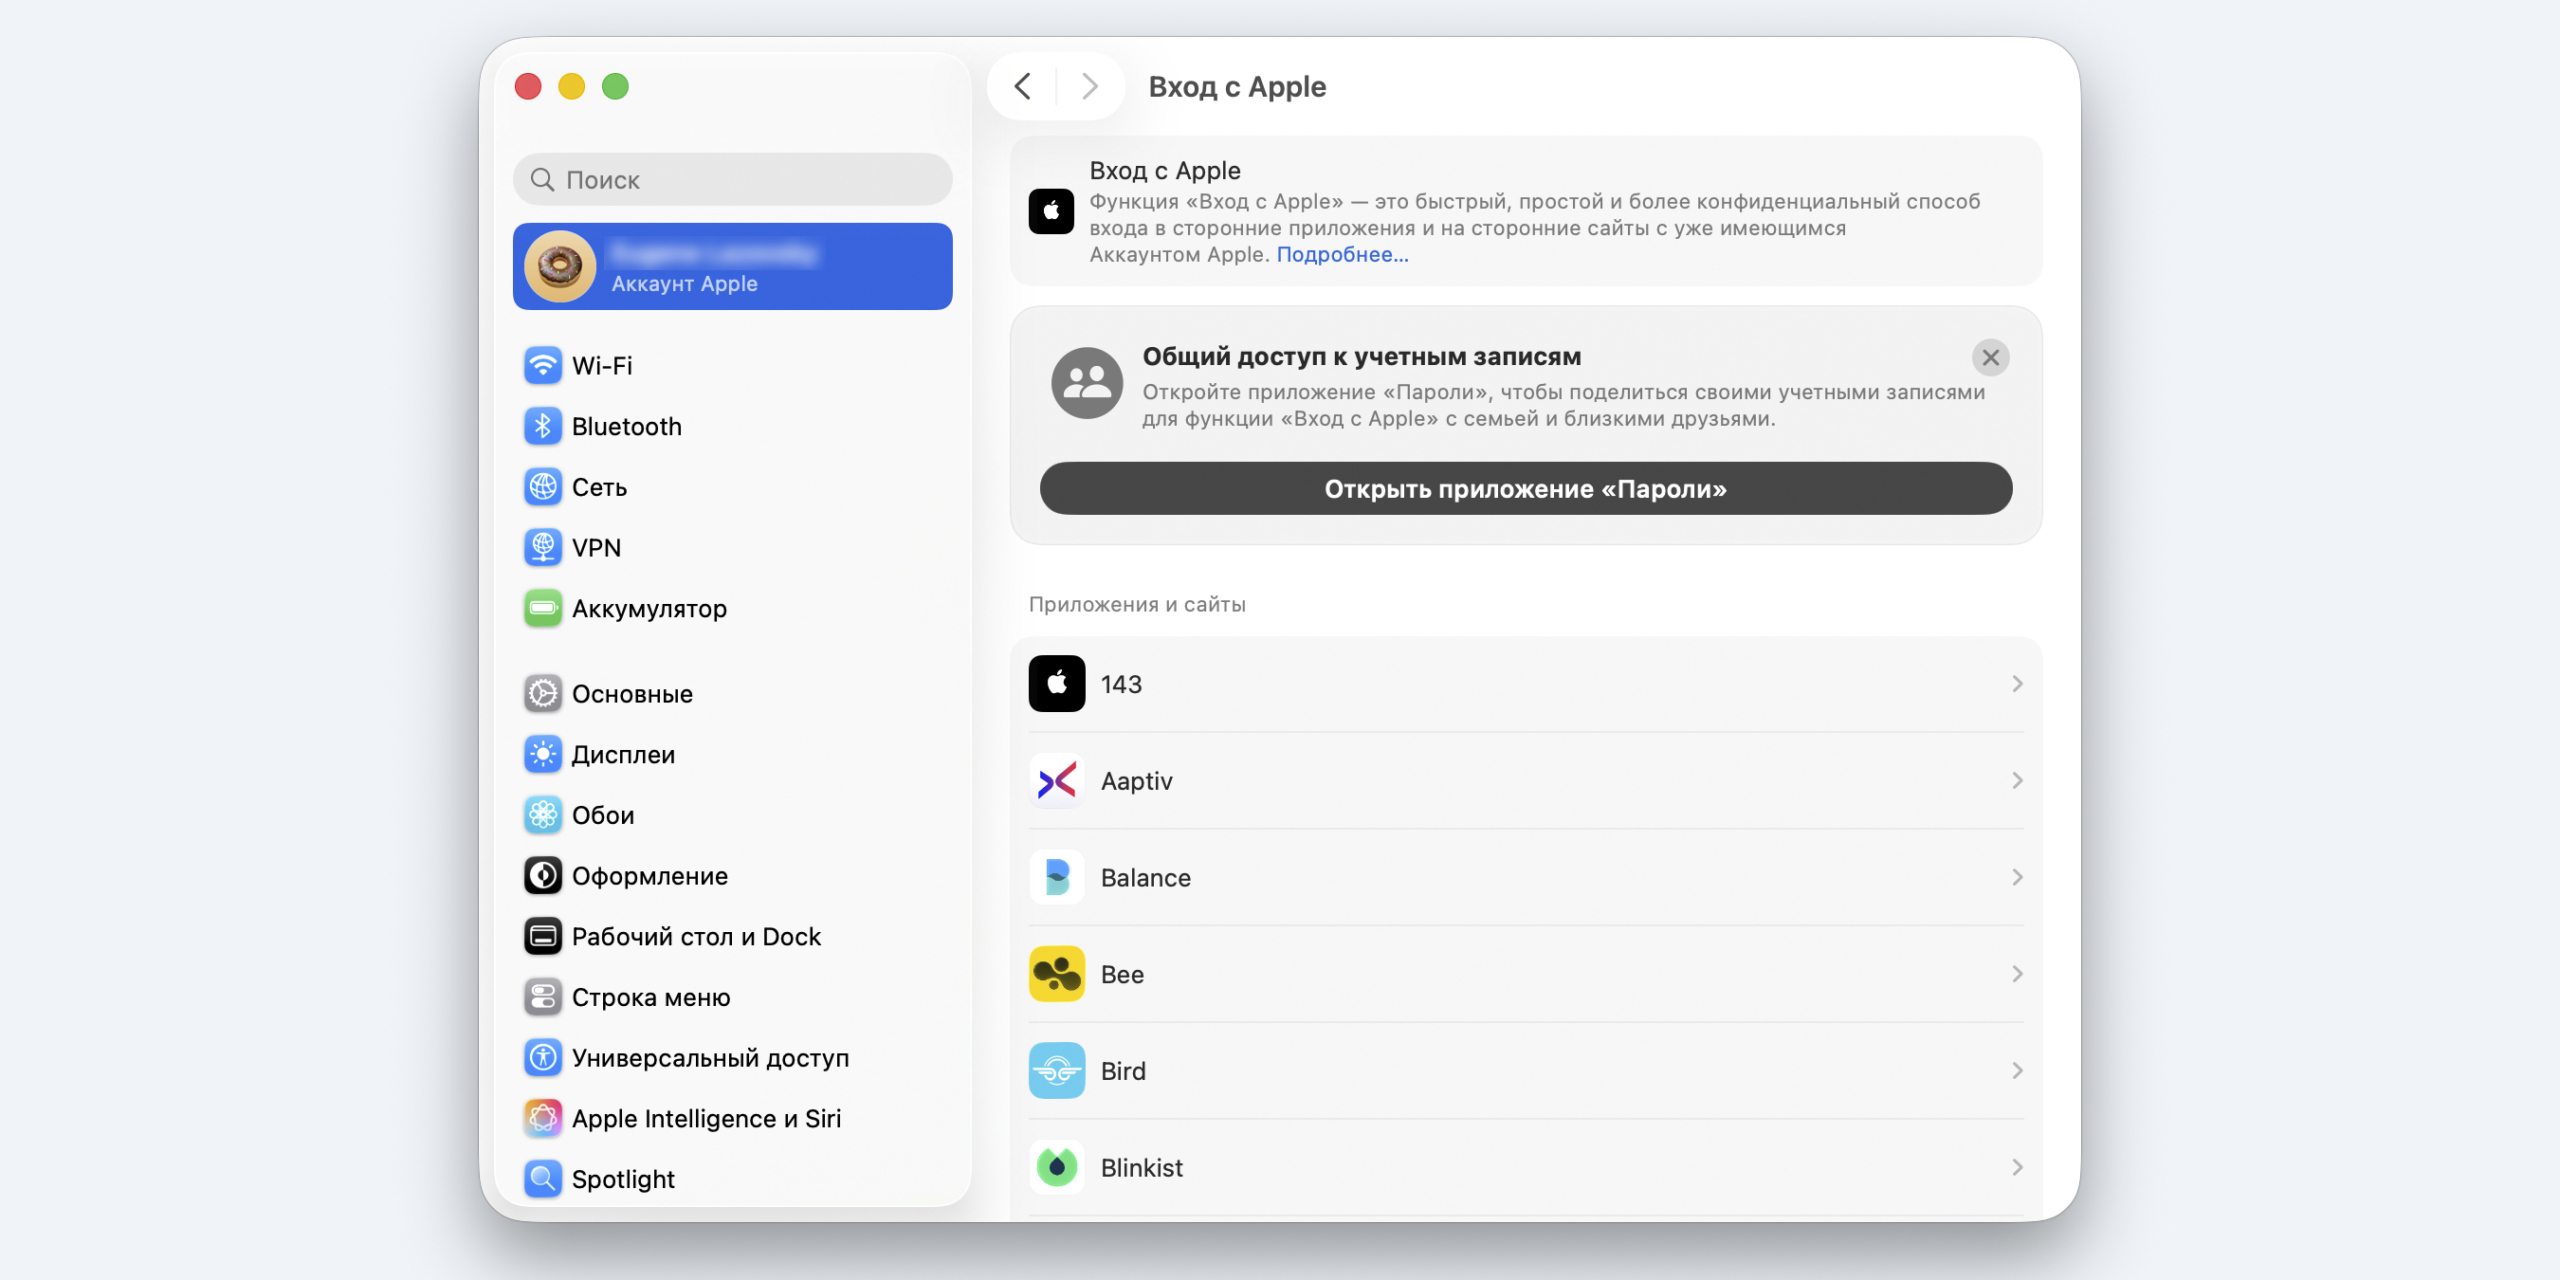
Task: Open the Аккумулятор battery icon
Action: point(543,609)
